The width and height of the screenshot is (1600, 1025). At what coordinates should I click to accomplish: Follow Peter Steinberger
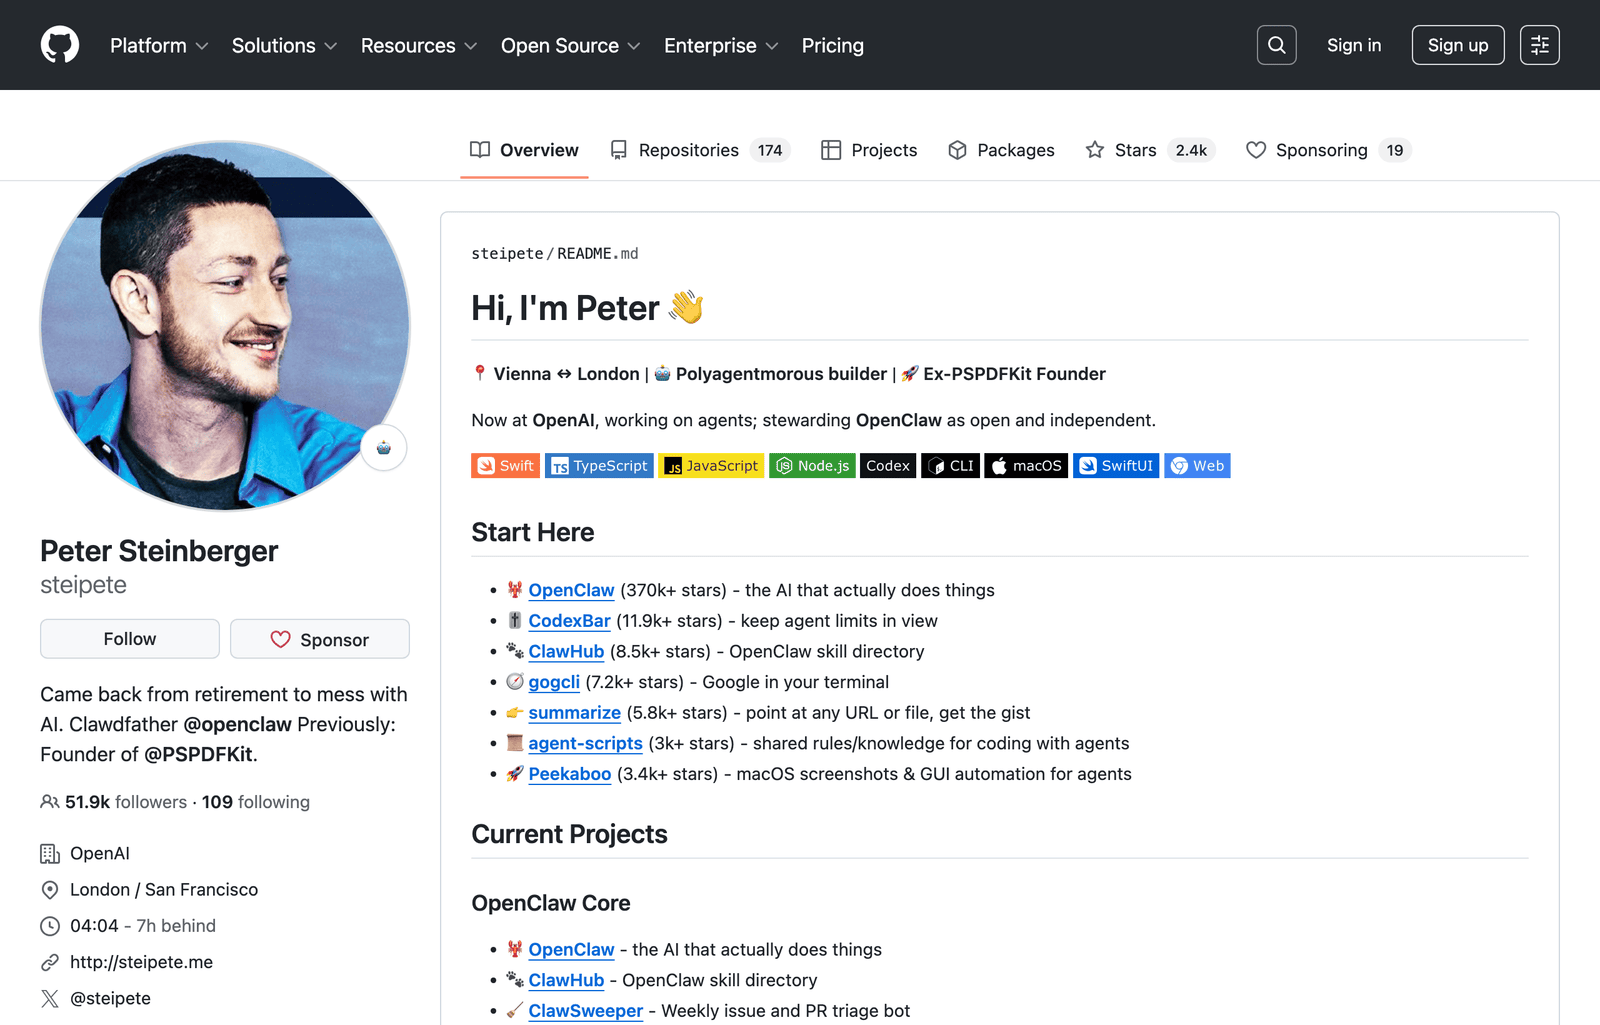130,639
